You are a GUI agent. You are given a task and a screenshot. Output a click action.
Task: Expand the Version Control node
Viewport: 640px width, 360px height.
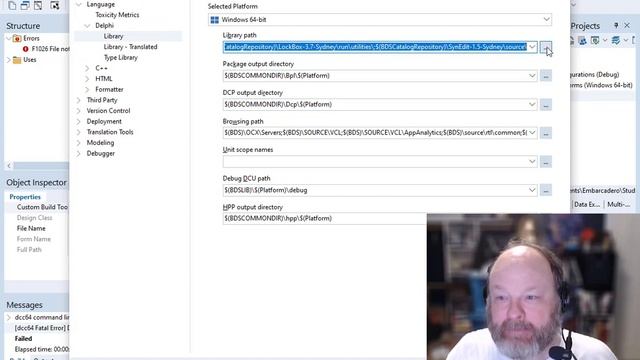pos(79,111)
